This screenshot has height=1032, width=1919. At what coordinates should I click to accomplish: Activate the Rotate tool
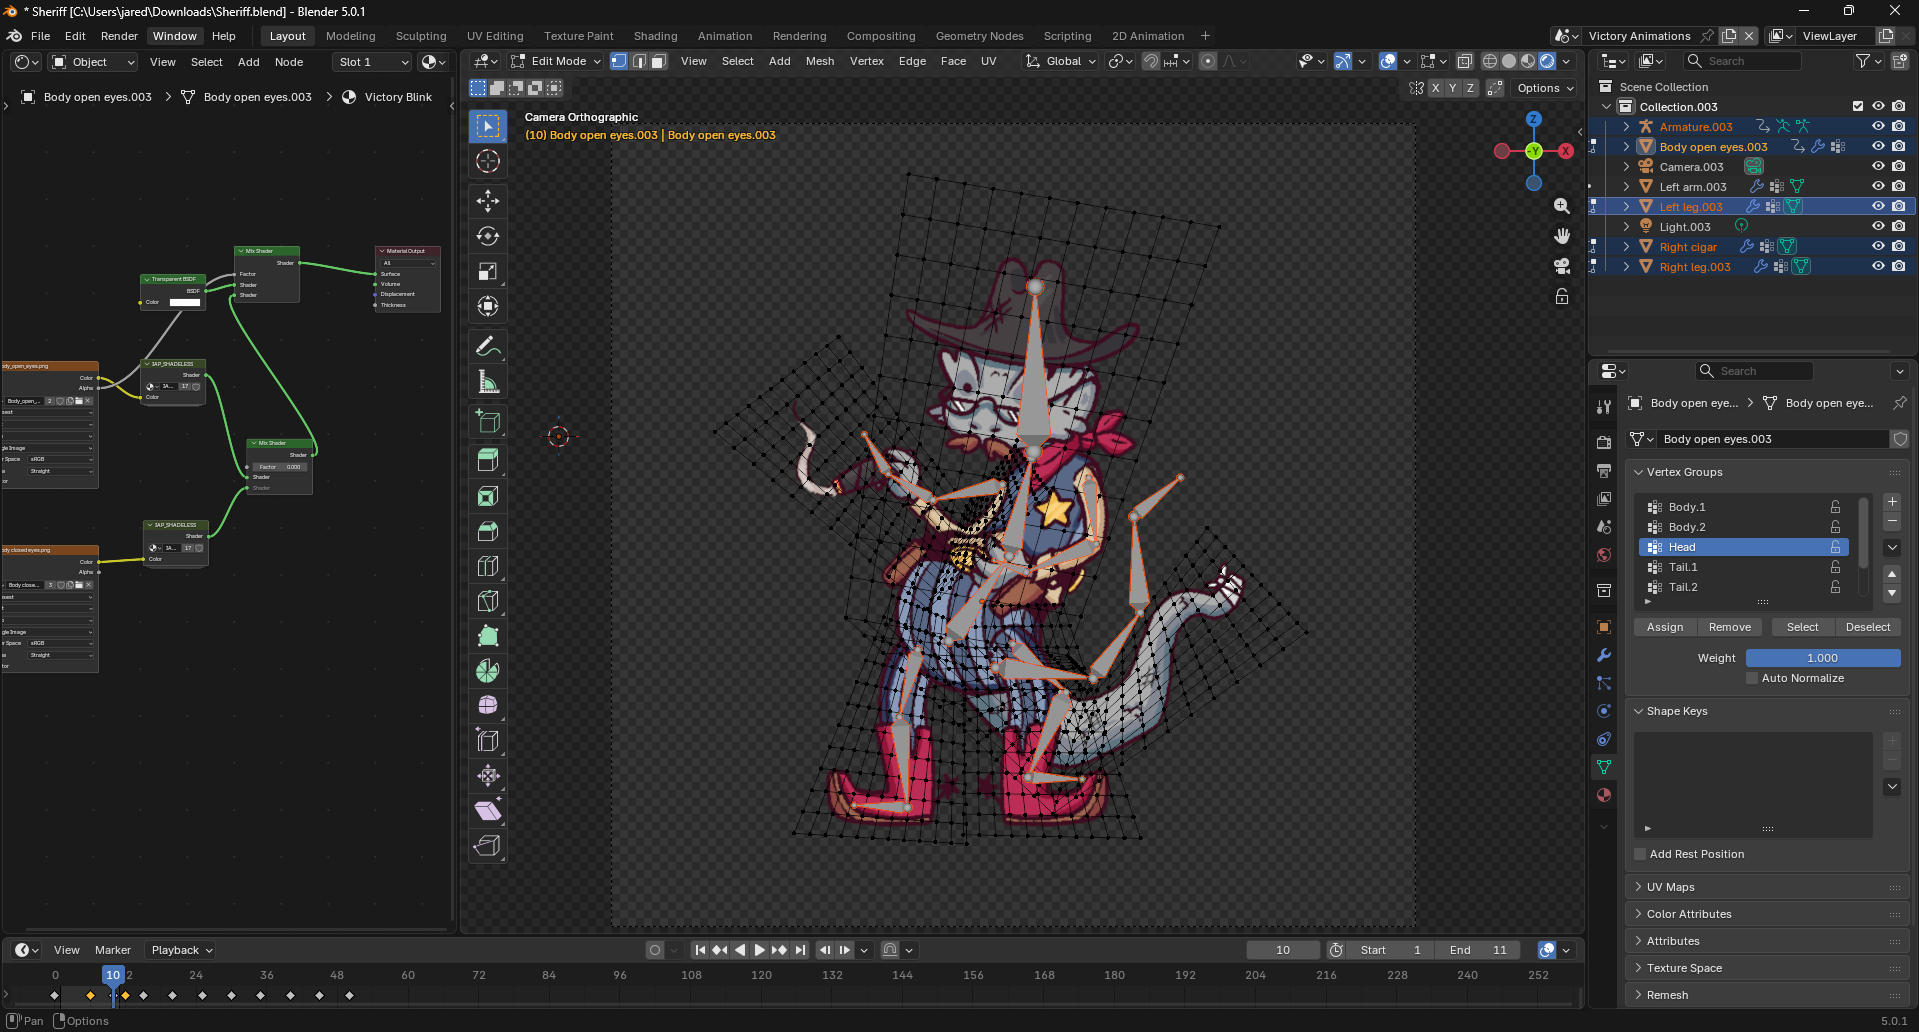click(x=488, y=236)
